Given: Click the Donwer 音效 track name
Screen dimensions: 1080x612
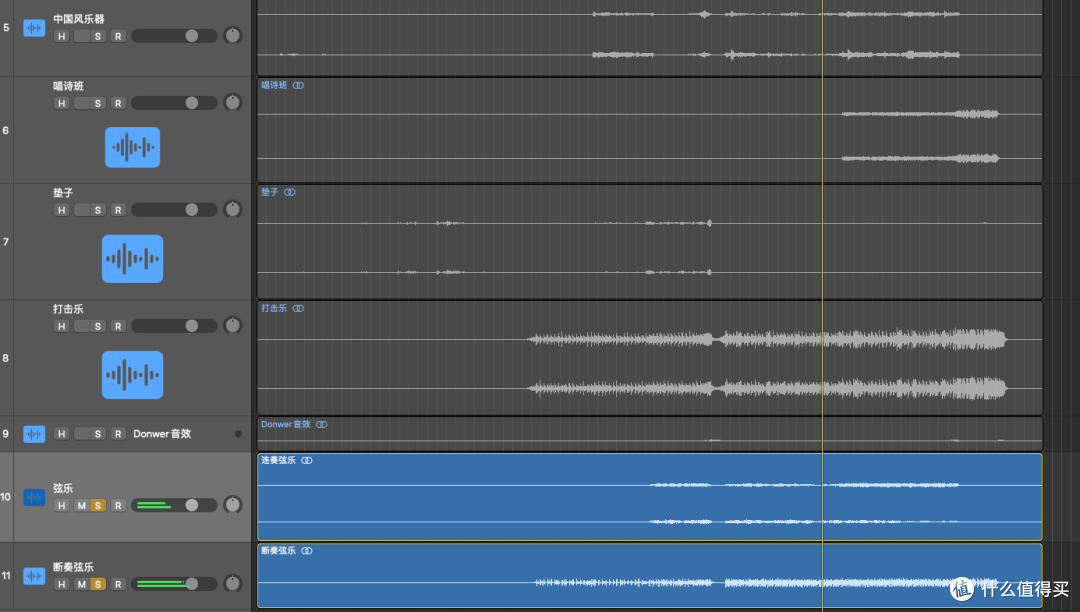Looking at the screenshot, I should (x=162, y=434).
